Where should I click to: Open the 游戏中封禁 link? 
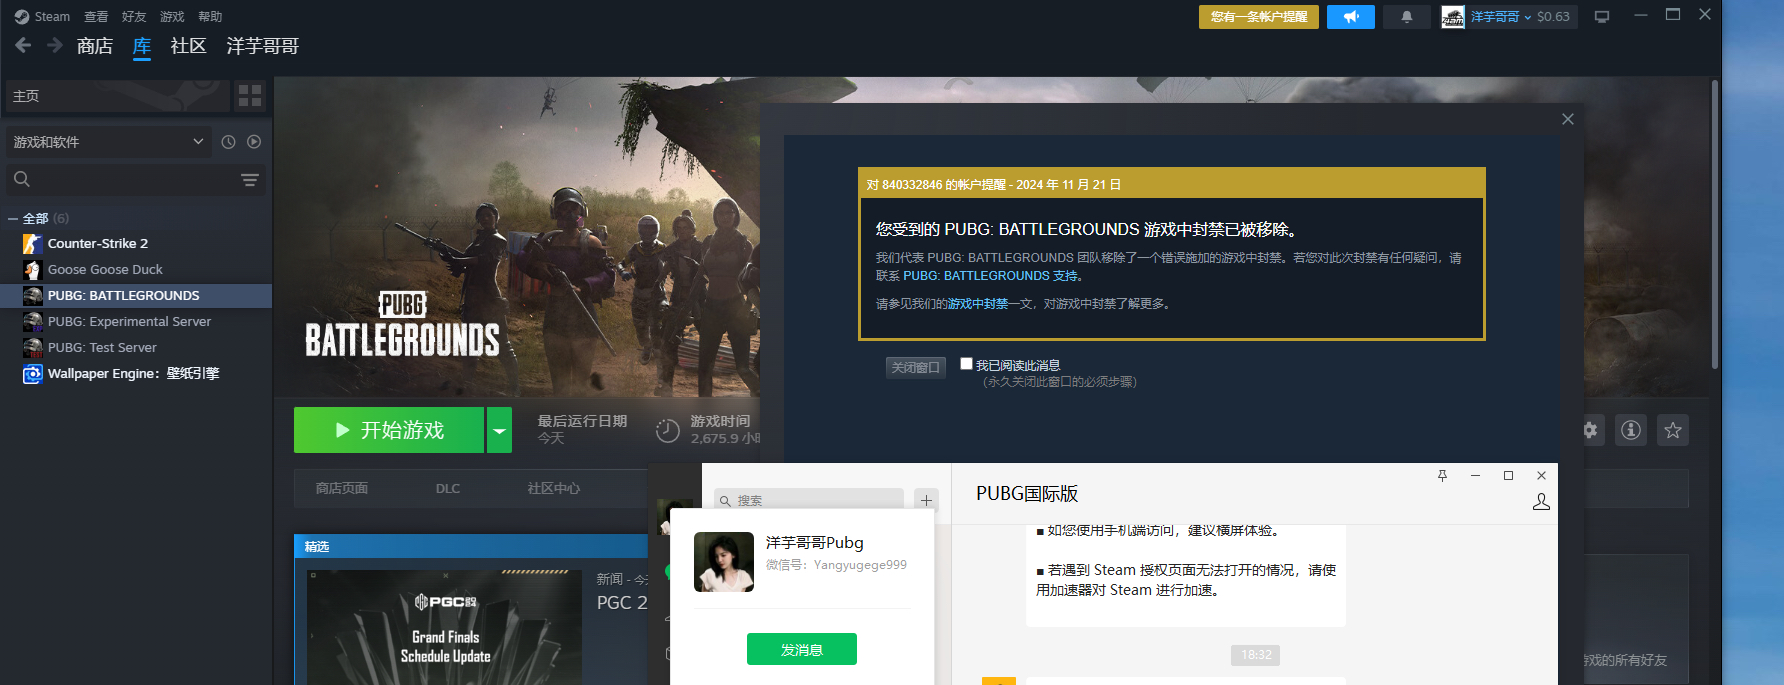pos(977,304)
